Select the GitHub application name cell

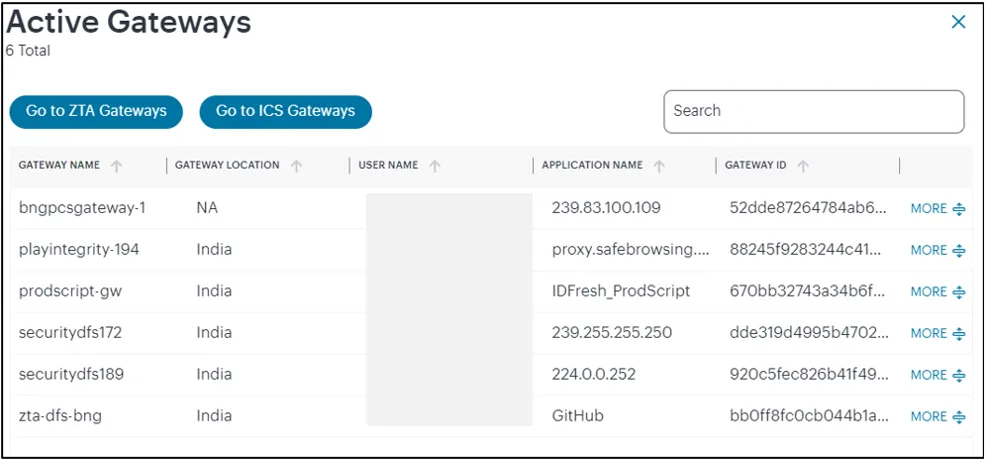tap(578, 416)
